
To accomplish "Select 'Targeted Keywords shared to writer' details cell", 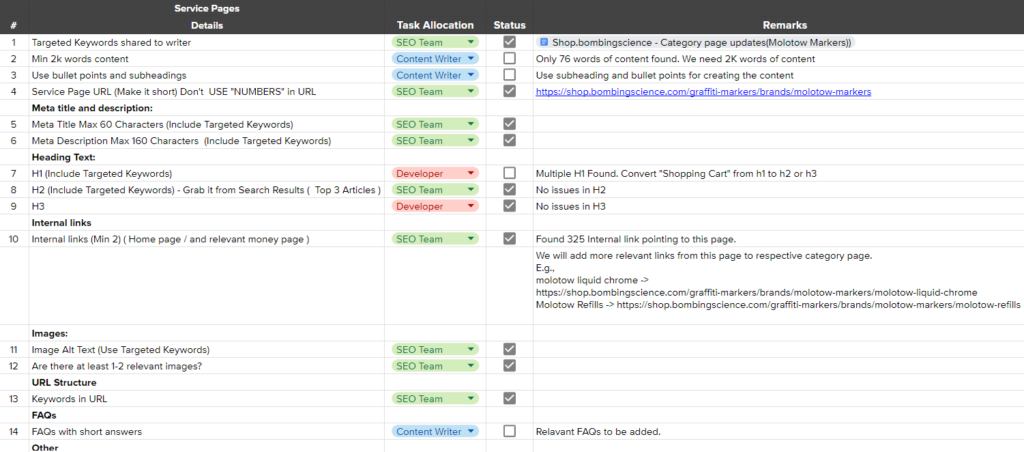I will tap(207, 42).
